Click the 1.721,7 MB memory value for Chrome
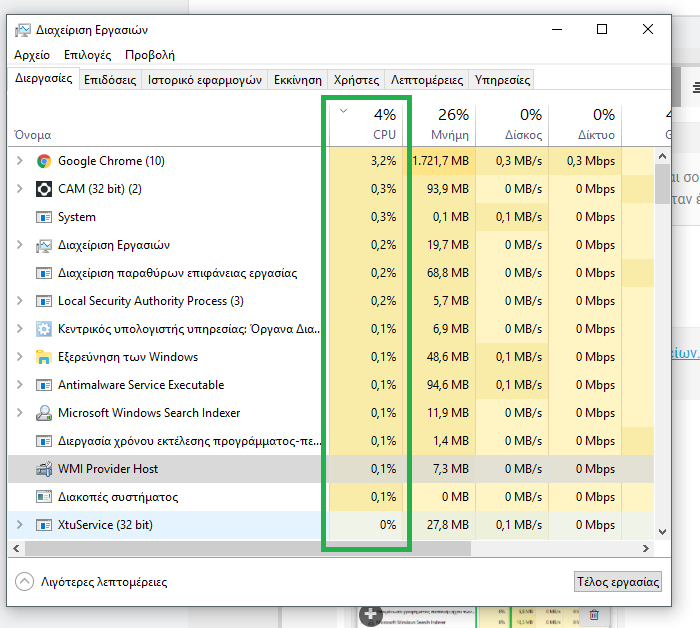The height and width of the screenshot is (628, 700). pyautogui.click(x=441, y=161)
